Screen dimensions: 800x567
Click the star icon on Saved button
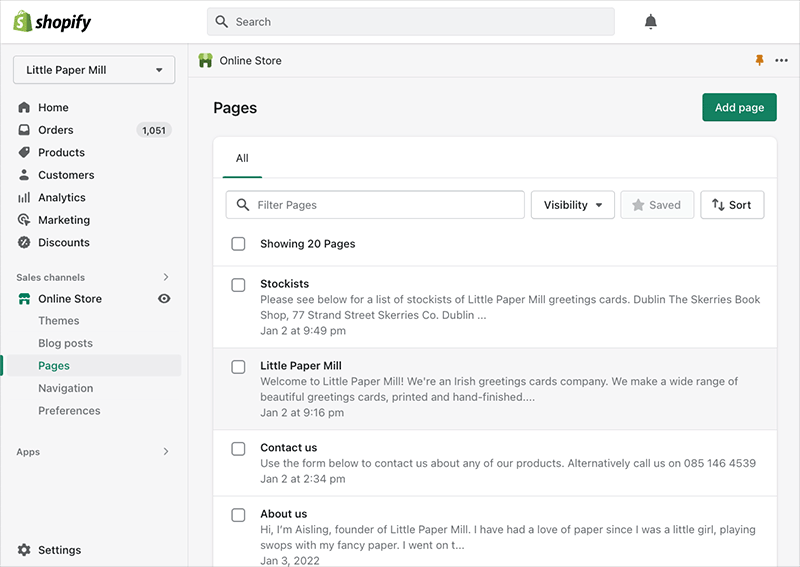(638, 205)
